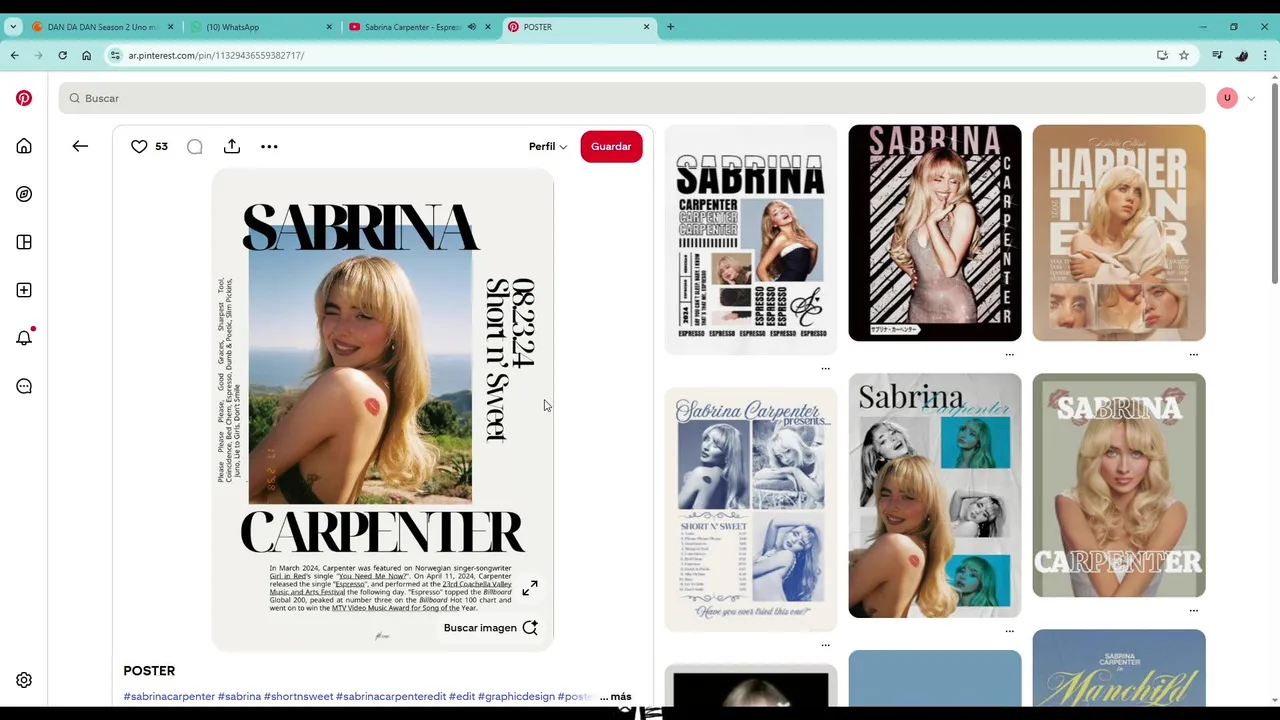Open #sabrinacarpenter hashtag link

(x=169, y=696)
